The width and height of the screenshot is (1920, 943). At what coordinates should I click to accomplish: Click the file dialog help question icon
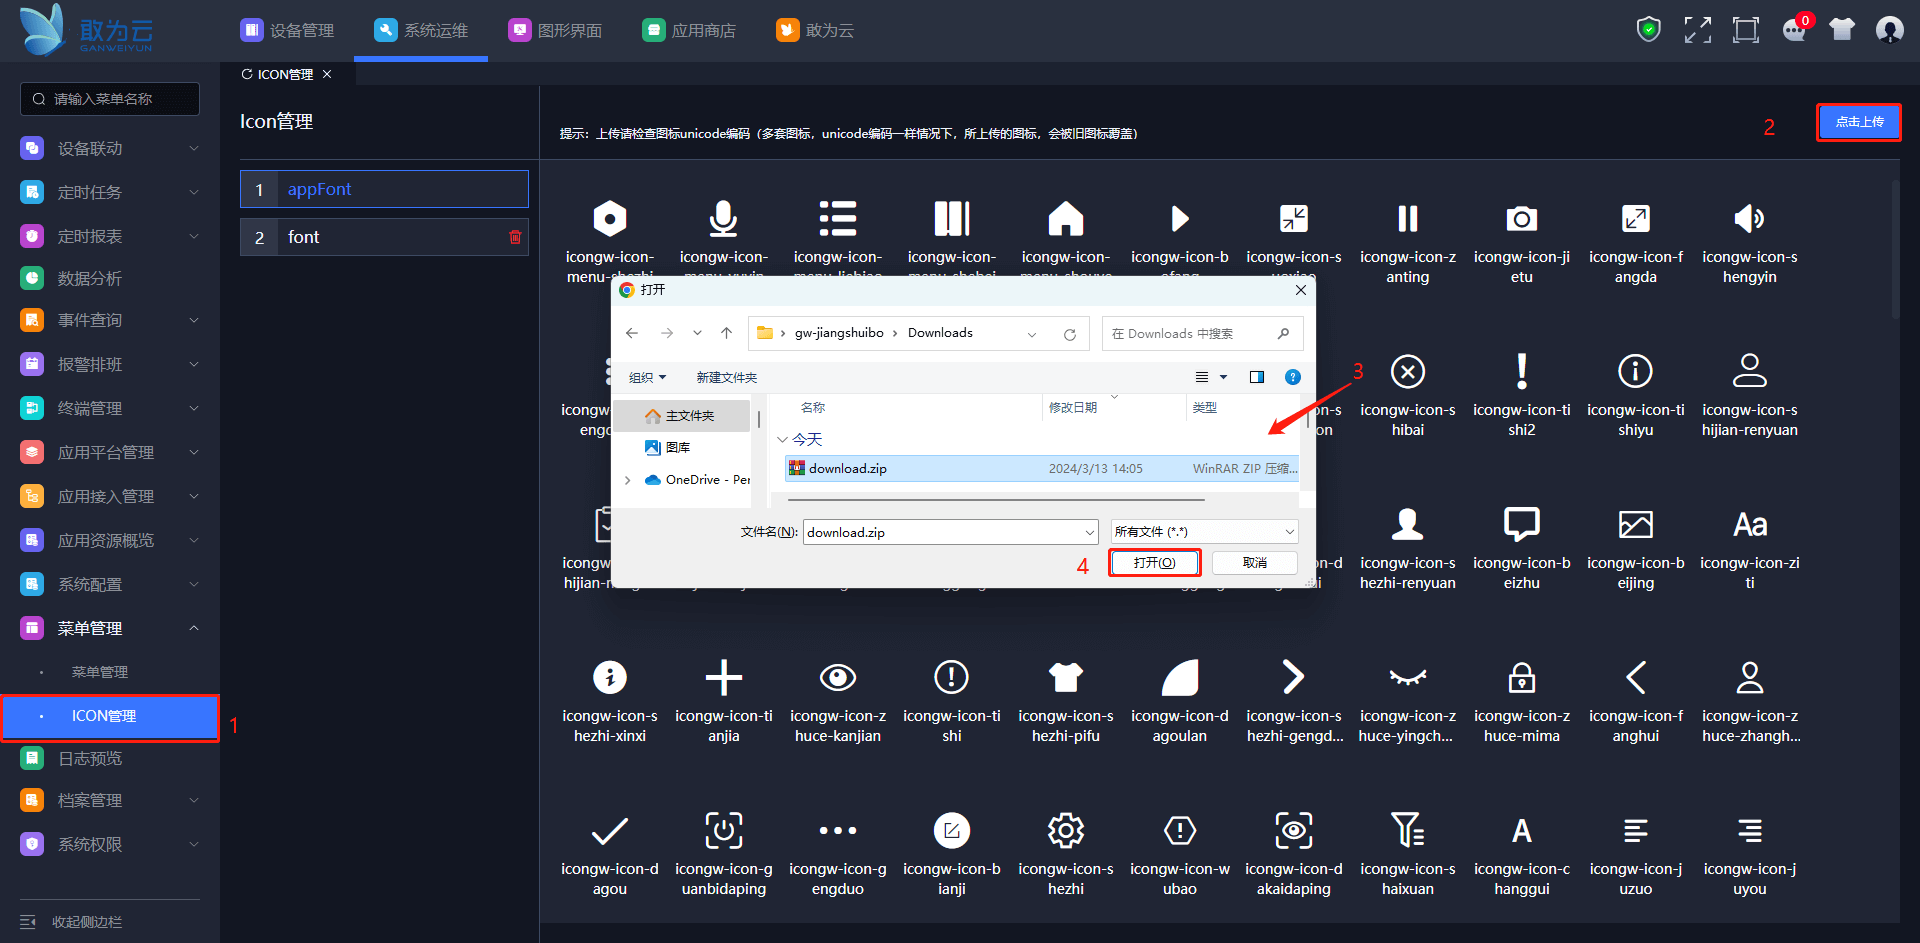pyautogui.click(x=1292, y=377)
